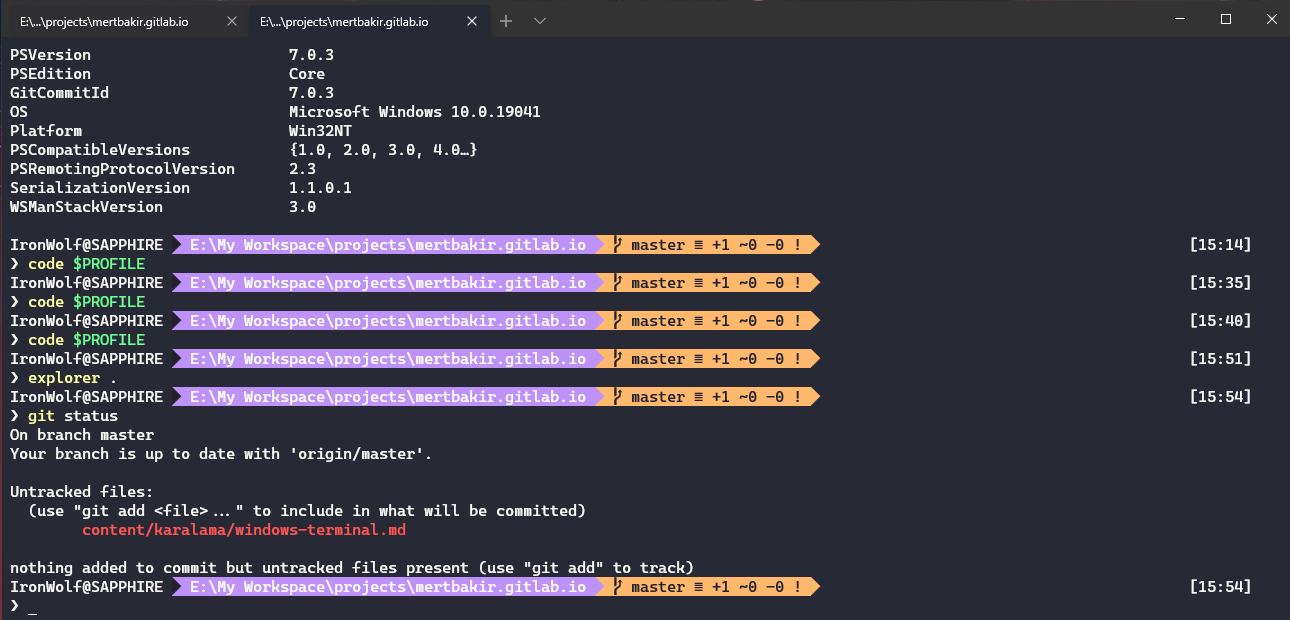Close the active second tab
Viewport: 1290px width, 620px height.
point(471,21)
